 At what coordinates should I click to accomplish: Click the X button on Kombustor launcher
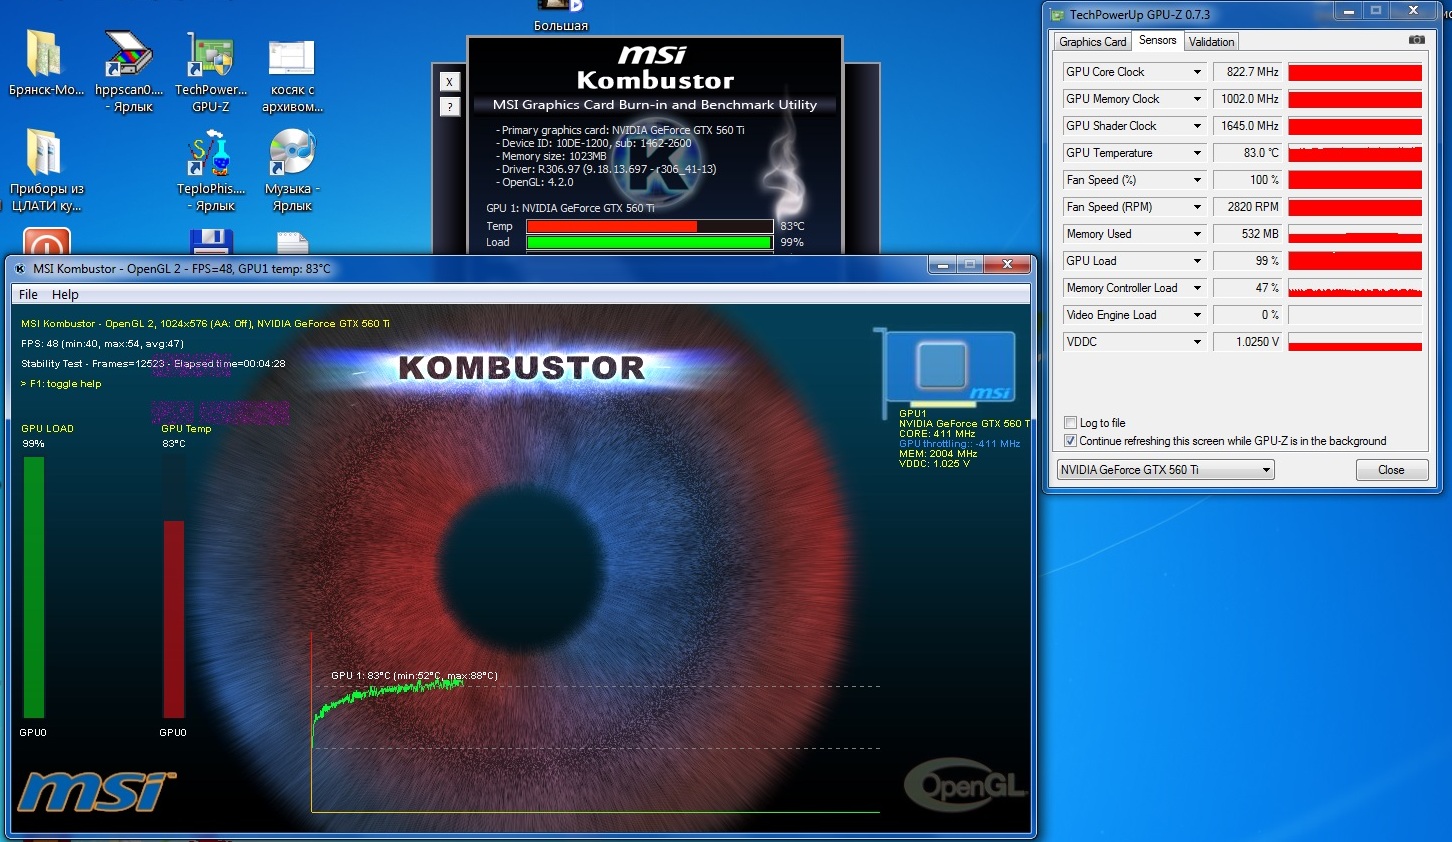(x=450, y=82)
